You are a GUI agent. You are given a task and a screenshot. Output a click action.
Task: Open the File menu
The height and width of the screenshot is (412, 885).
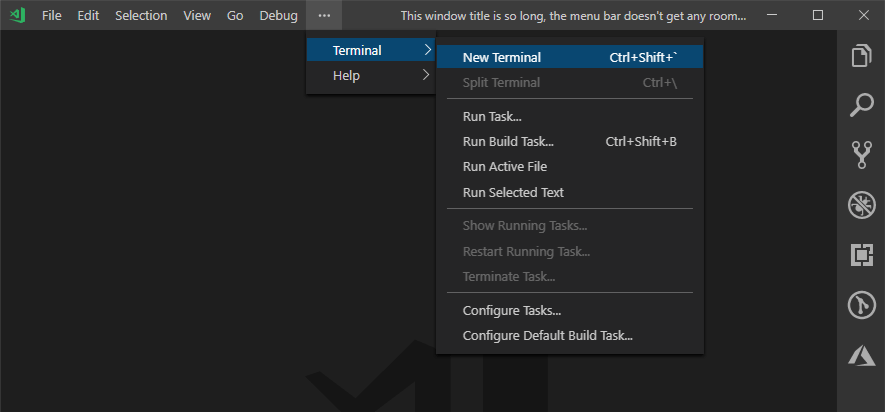(52, 16)
